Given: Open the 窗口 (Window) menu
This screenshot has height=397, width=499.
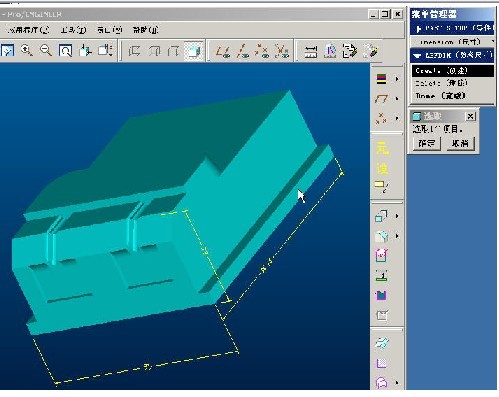Looking at the screenshot, I should (109, 30).
